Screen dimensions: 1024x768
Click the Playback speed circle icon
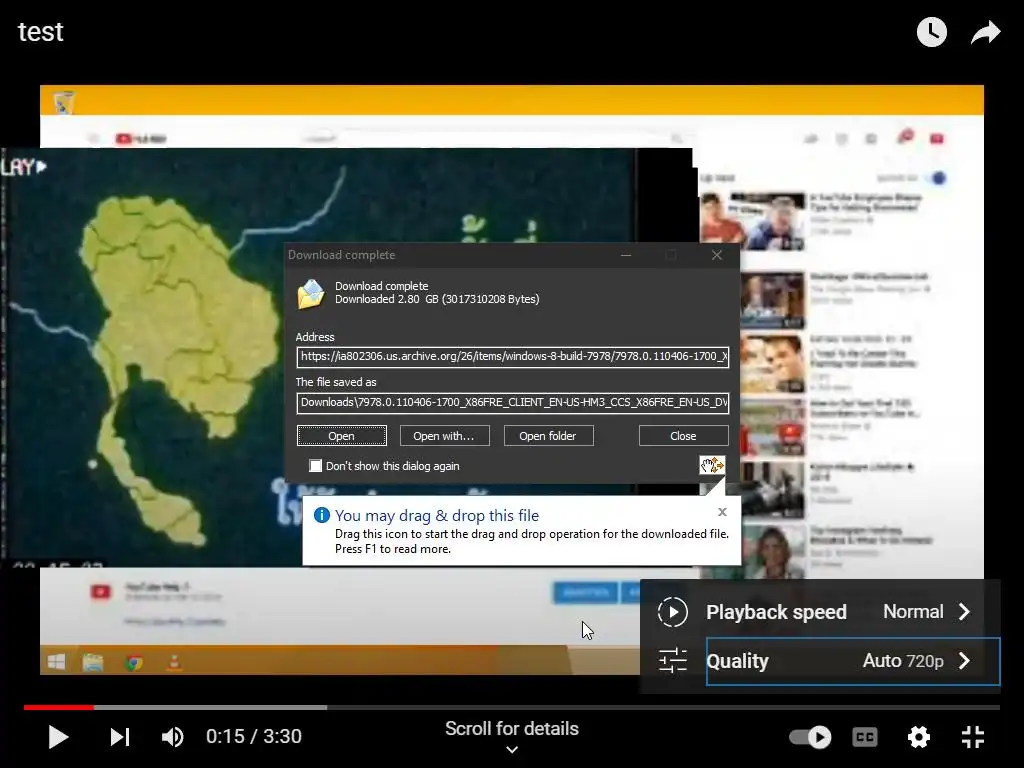click(673, 612)
